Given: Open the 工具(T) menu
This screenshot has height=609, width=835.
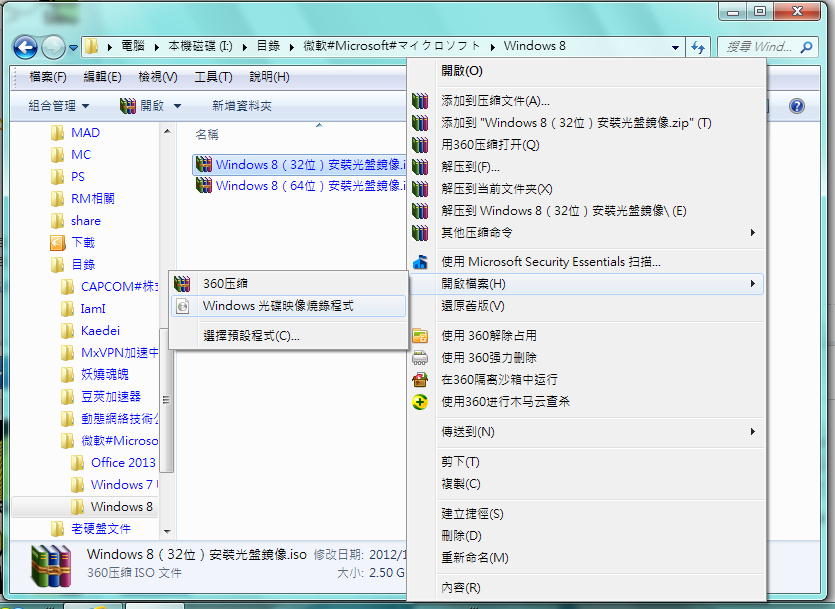Looking at the screenshot, I should [213, 77].
